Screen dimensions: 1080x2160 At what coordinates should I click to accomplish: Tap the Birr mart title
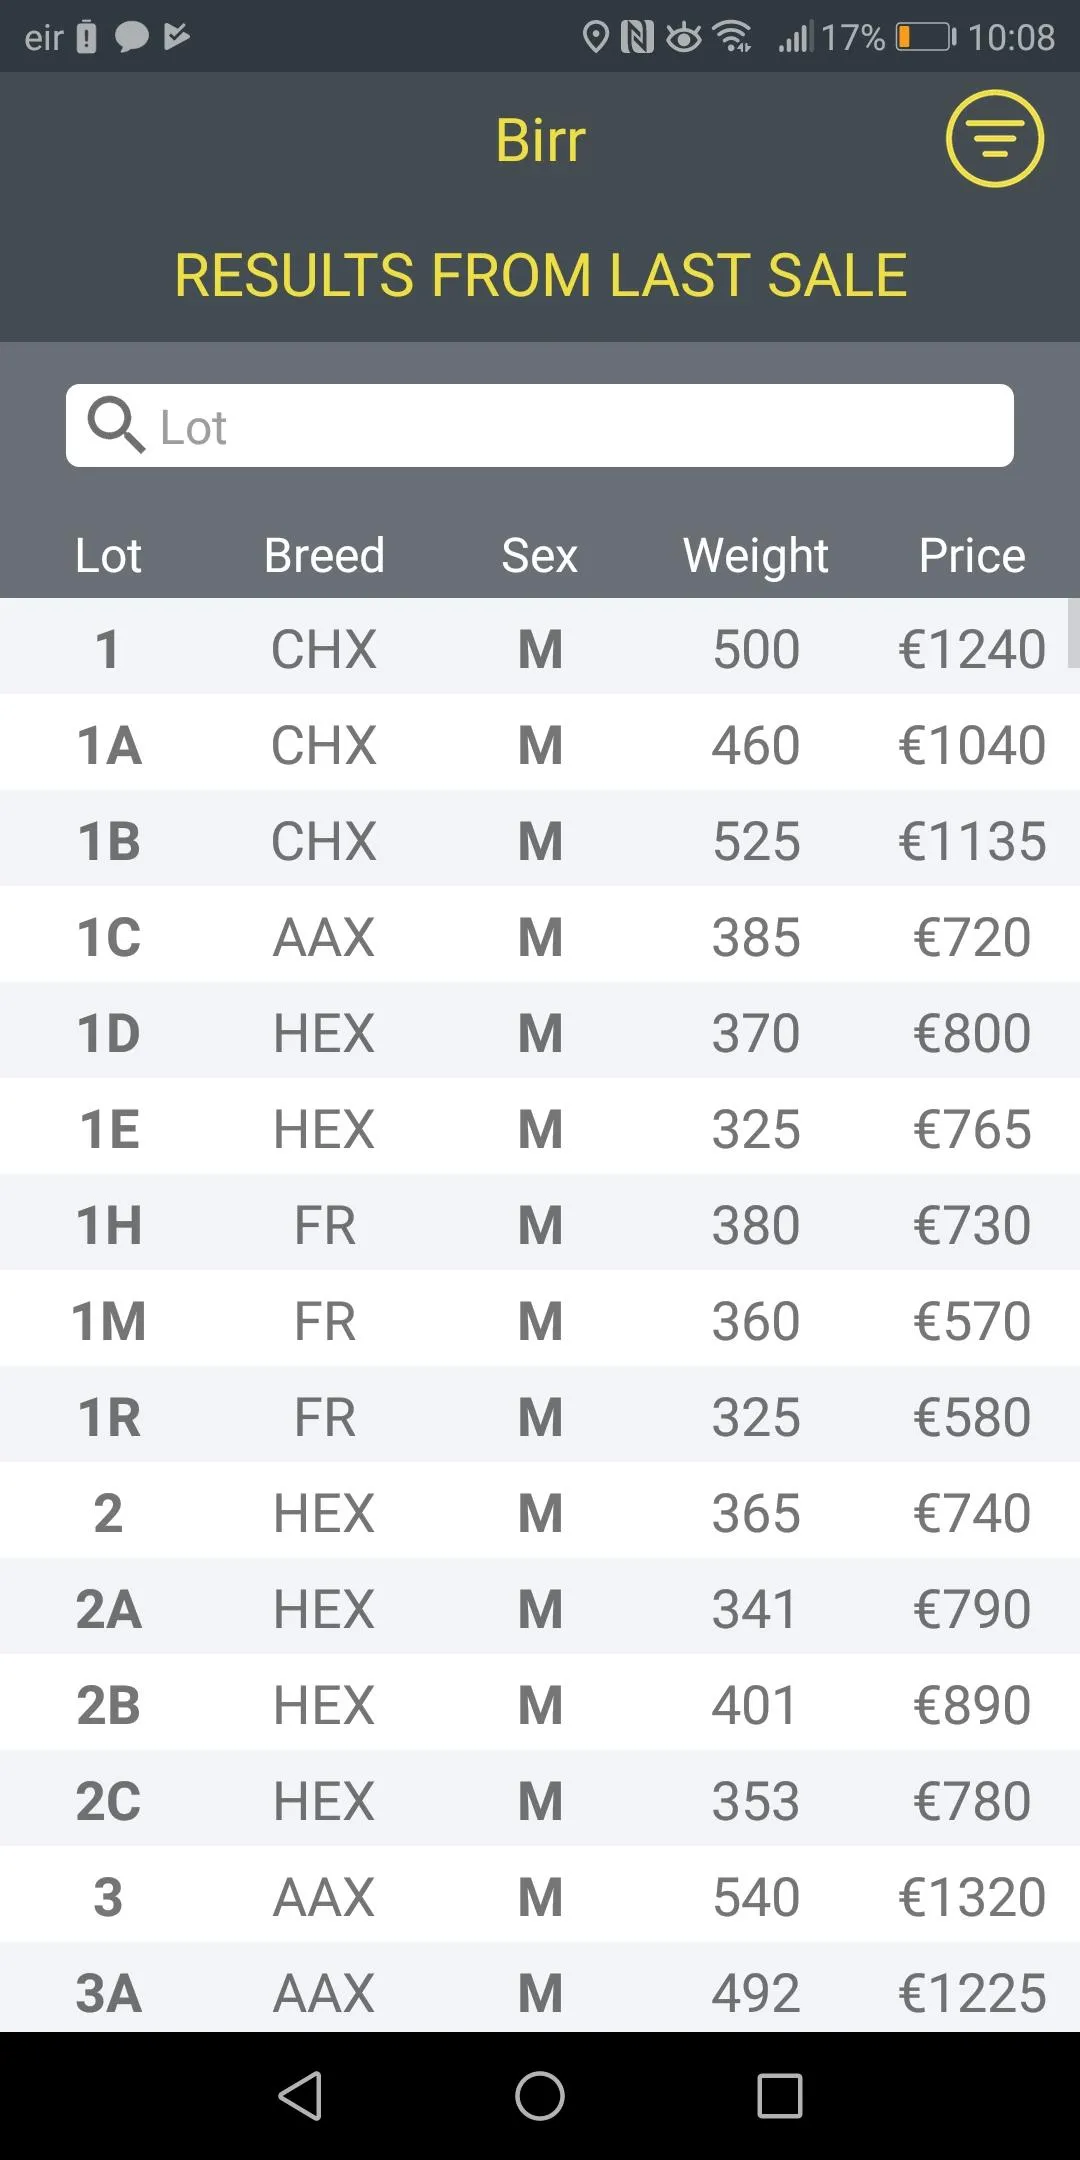coord(540,140)
